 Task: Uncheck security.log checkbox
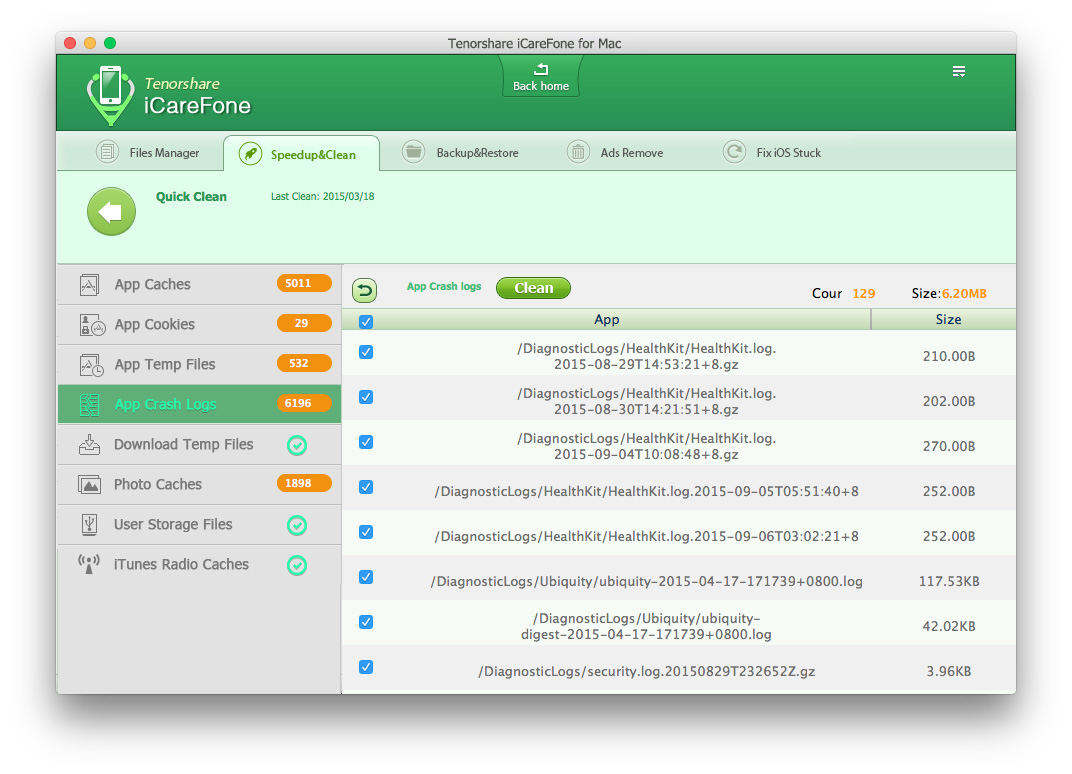366,667
